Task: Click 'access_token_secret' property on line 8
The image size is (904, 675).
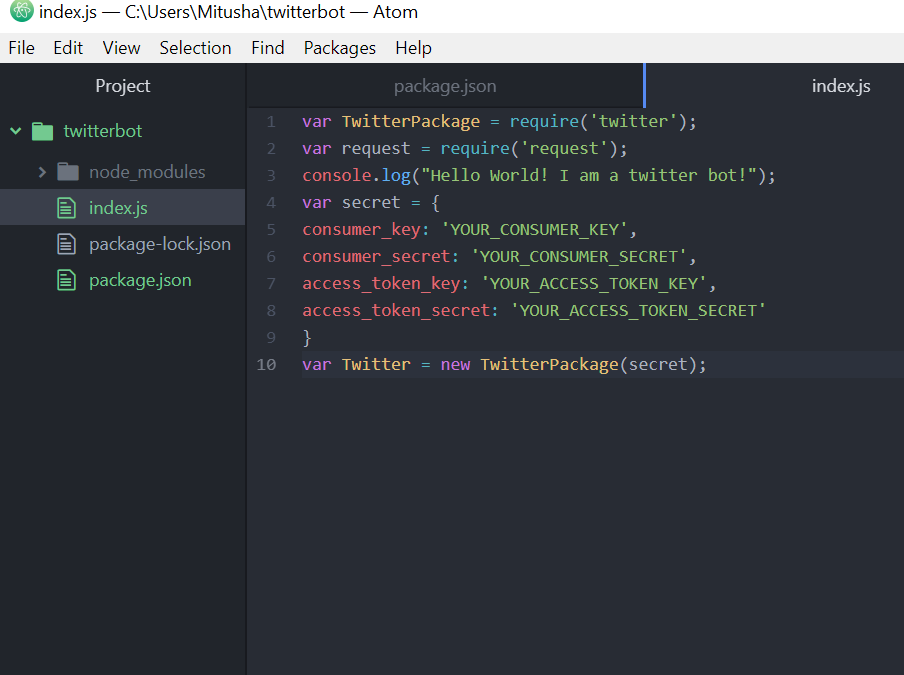Action: click(396, 311)
